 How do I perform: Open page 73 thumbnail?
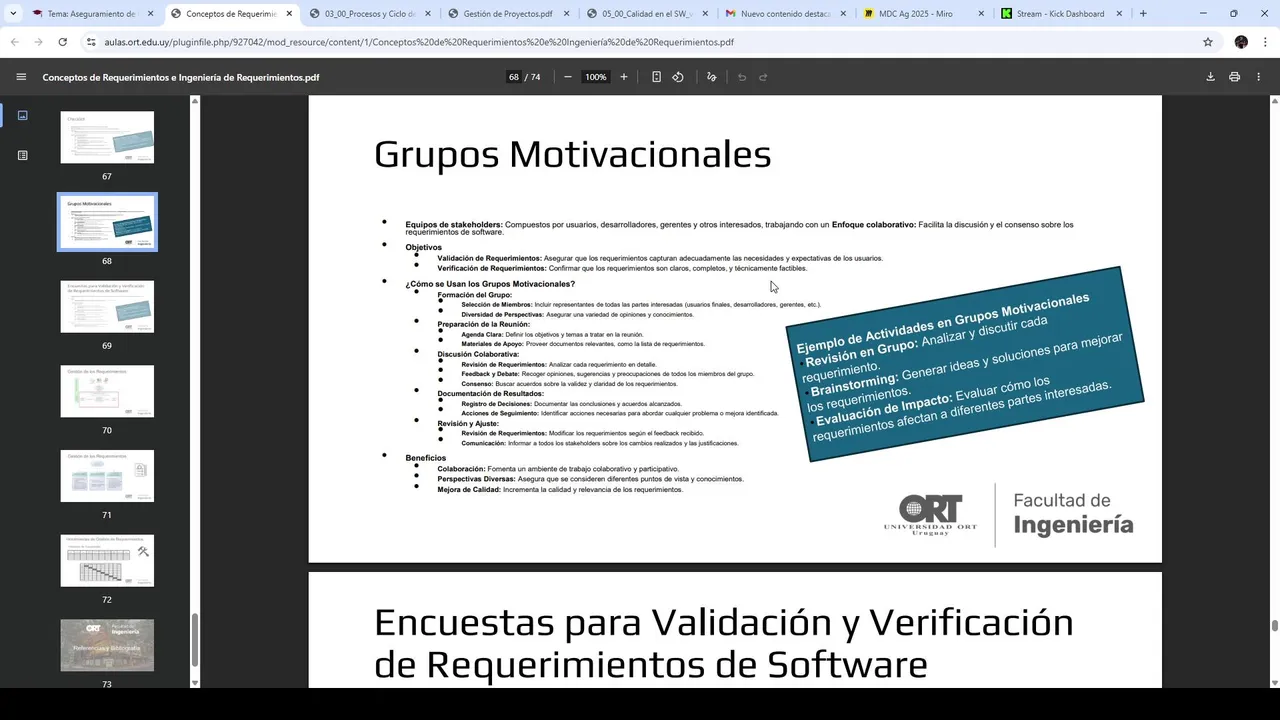pyautogui.click(x=107, y=645)
